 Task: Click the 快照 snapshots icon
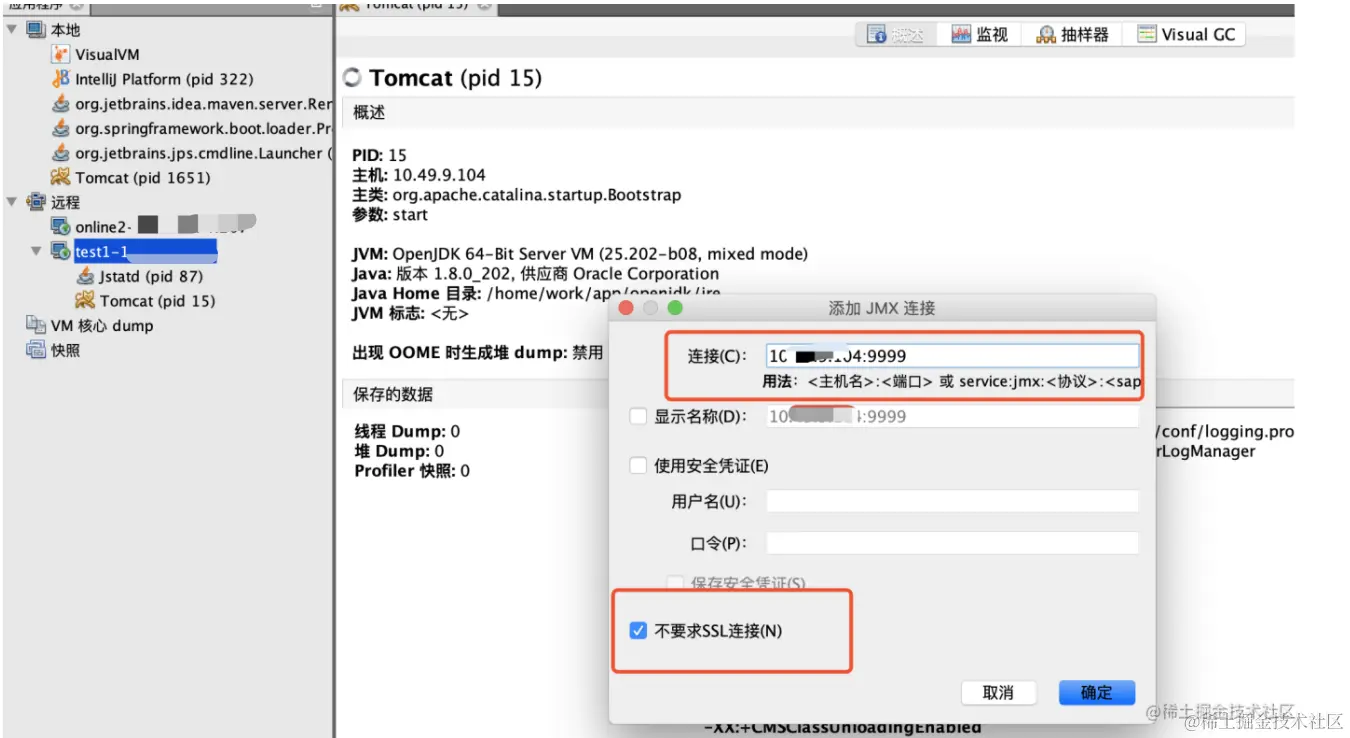[x=36, y=350]
